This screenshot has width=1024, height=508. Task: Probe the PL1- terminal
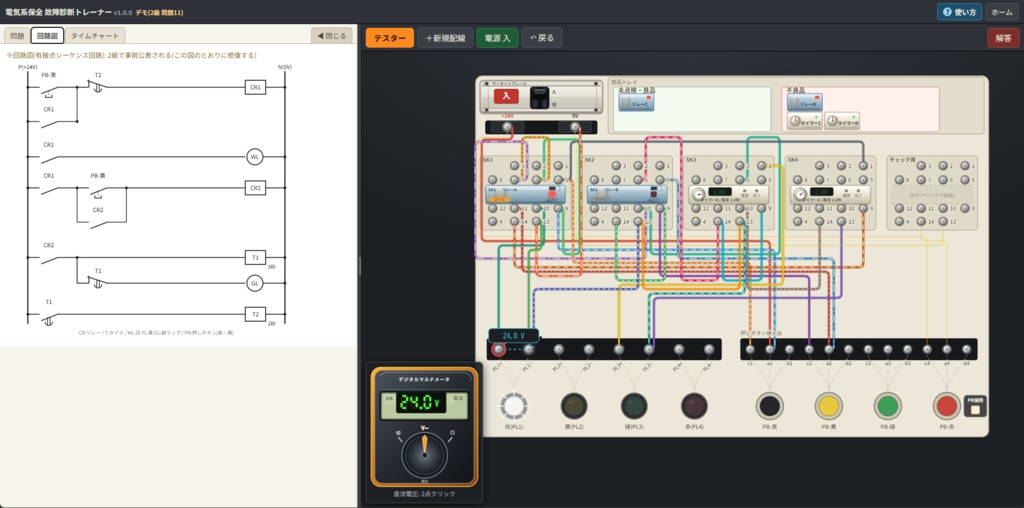[528, 350]
